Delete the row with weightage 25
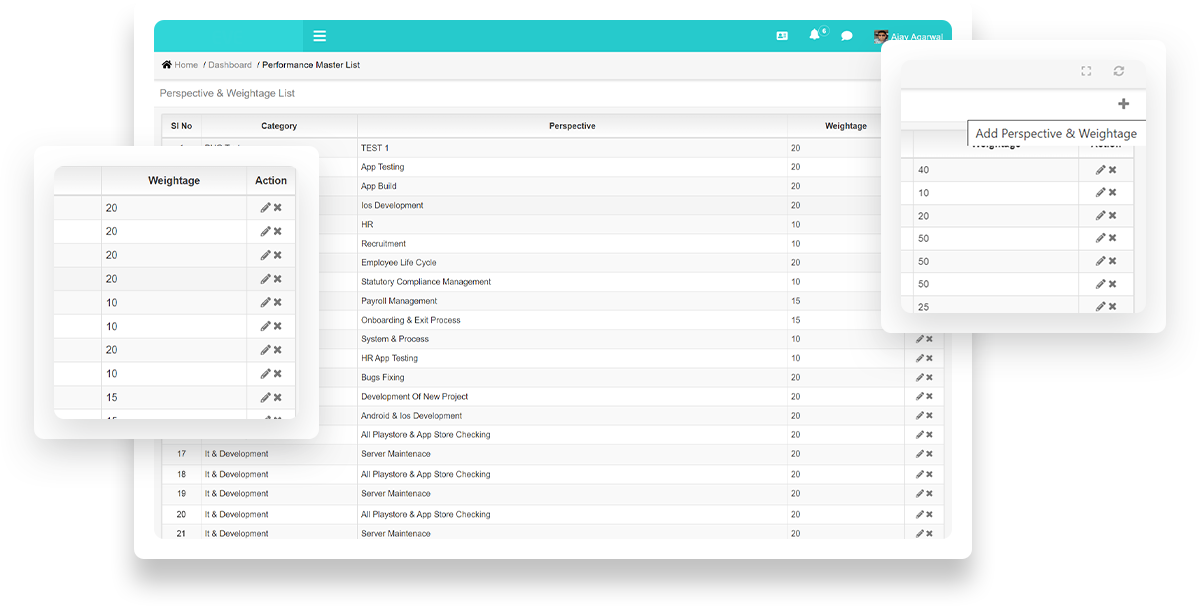Screen dimensions: 1200x606 1112,306
